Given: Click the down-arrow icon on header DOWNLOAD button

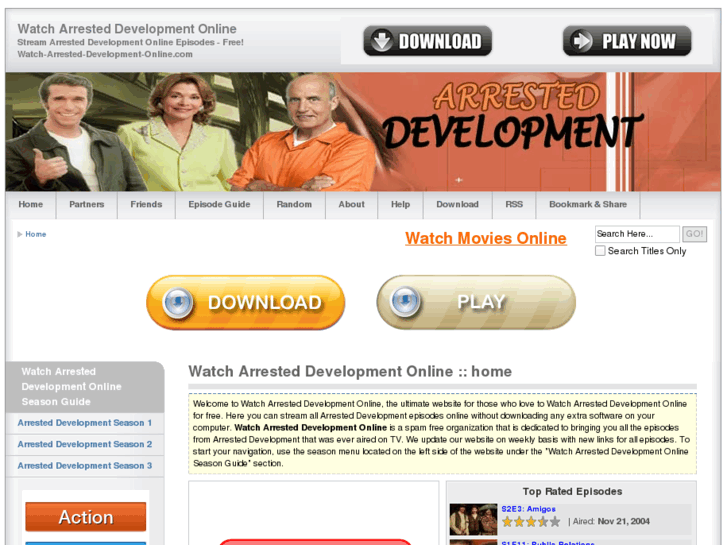Looking at the screenshot, I should tap(382, 41).
